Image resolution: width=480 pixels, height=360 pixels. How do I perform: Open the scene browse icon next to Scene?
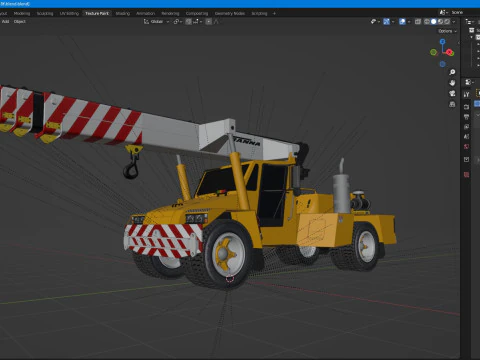[x=444, y=12]
